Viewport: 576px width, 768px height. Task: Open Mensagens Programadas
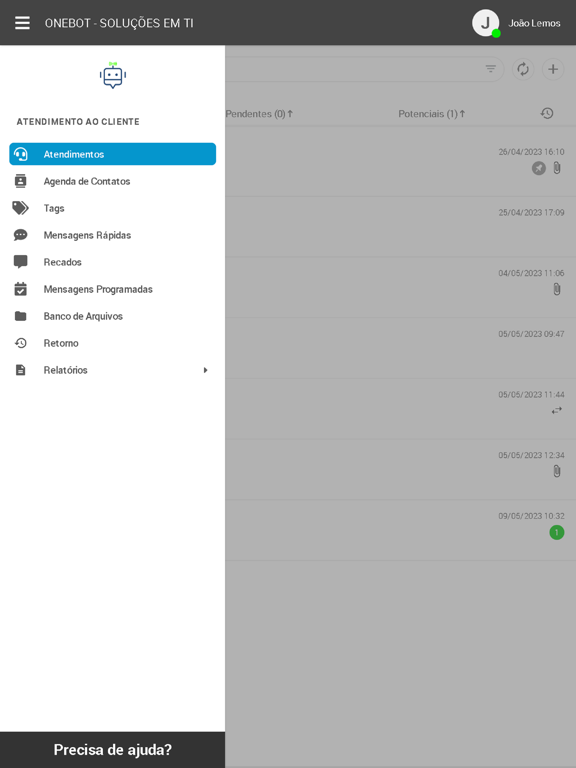(x=113, y=289)
